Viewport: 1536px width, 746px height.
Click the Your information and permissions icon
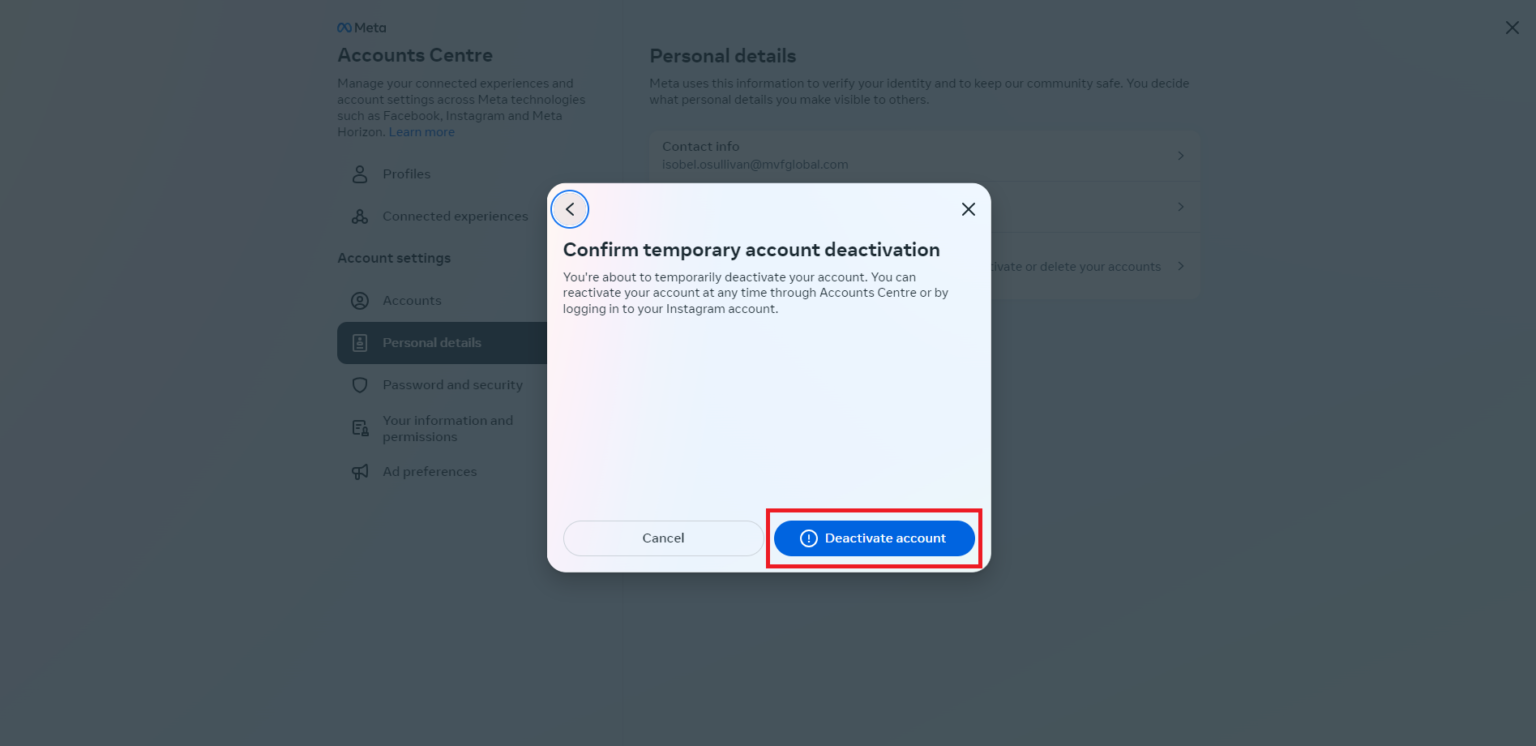click(x=359, y=427)
